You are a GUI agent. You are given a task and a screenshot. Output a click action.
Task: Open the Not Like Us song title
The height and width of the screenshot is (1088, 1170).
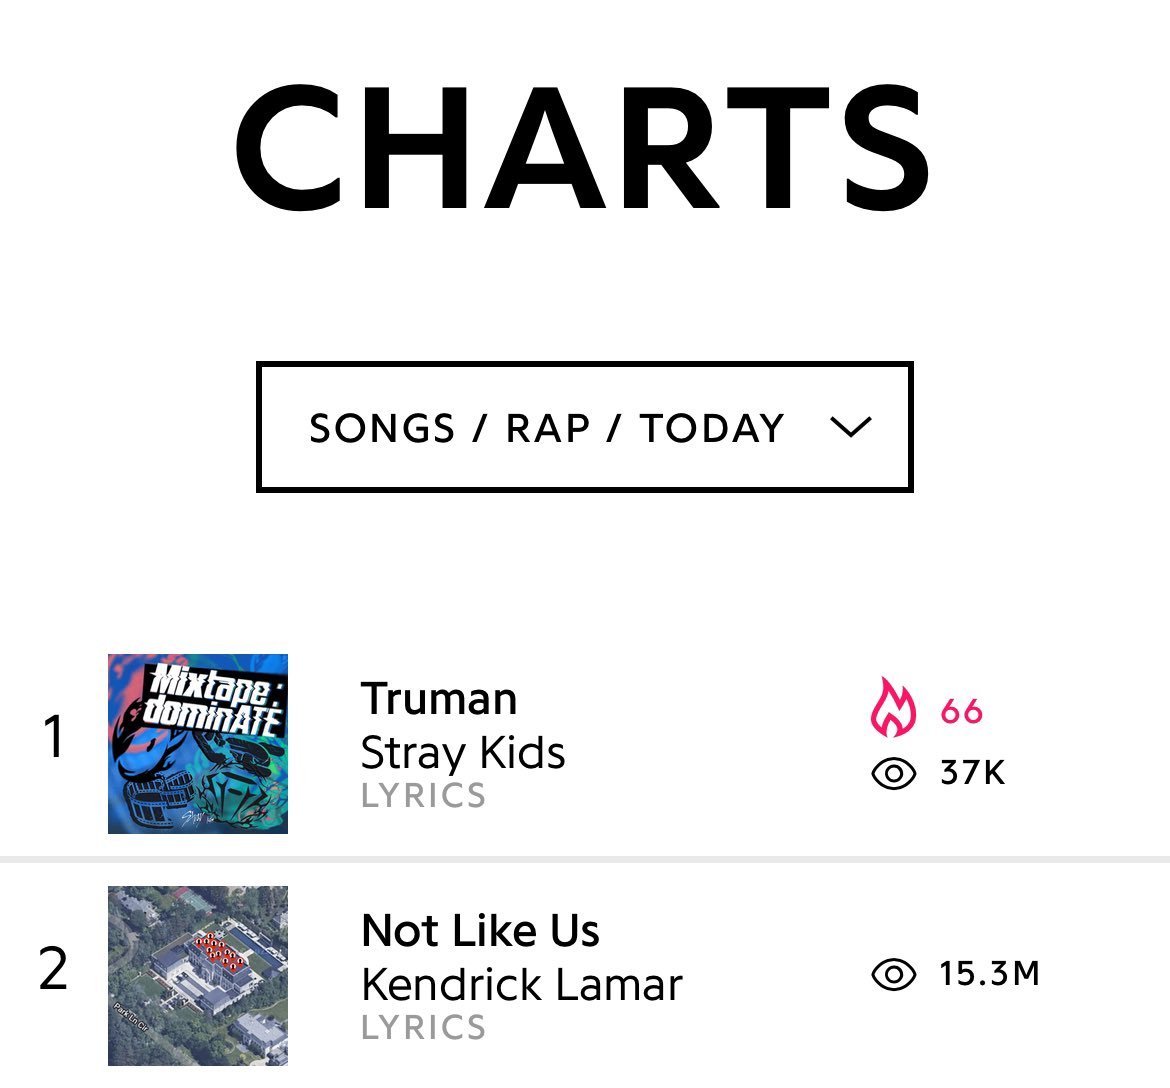[480, 931]
